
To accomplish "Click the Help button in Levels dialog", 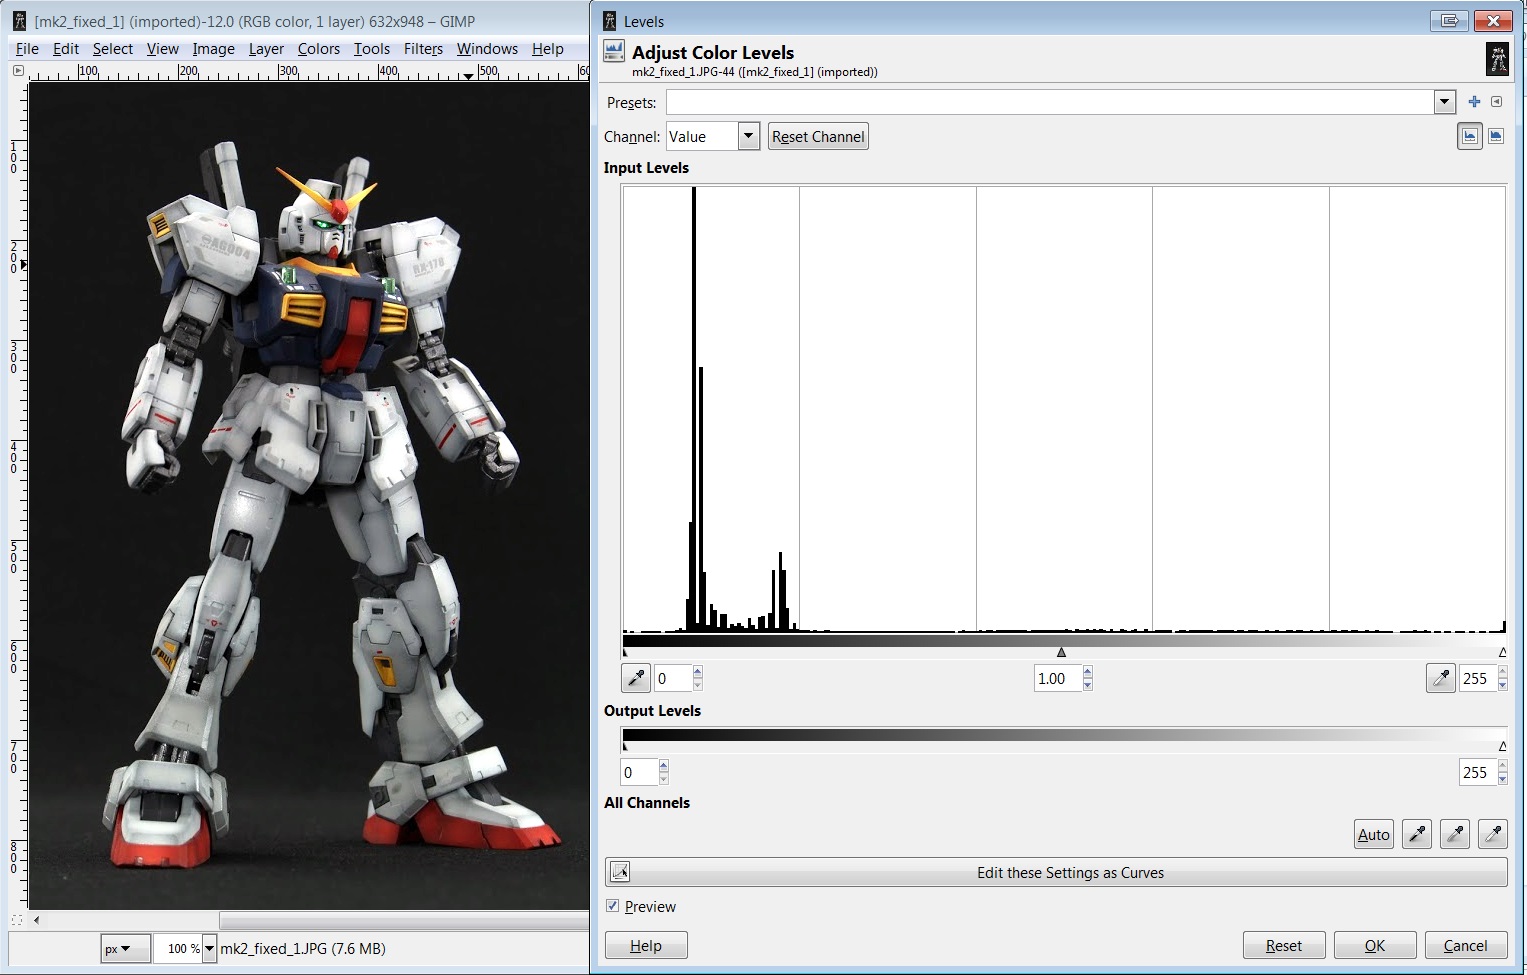I will click(646, 945).
